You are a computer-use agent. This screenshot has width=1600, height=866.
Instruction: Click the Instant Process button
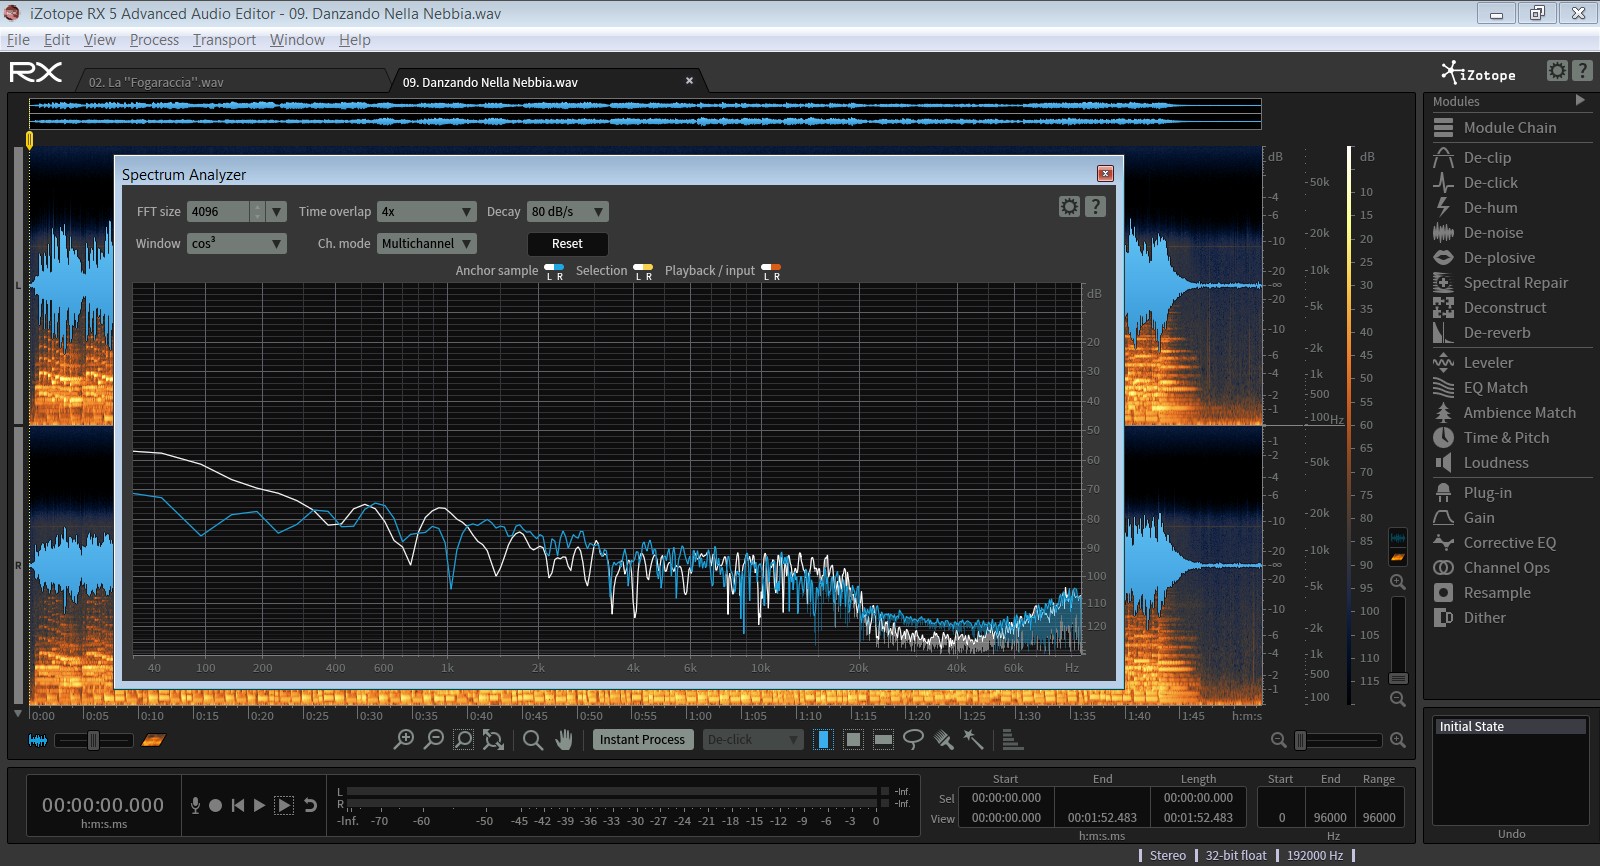[642, 740]
